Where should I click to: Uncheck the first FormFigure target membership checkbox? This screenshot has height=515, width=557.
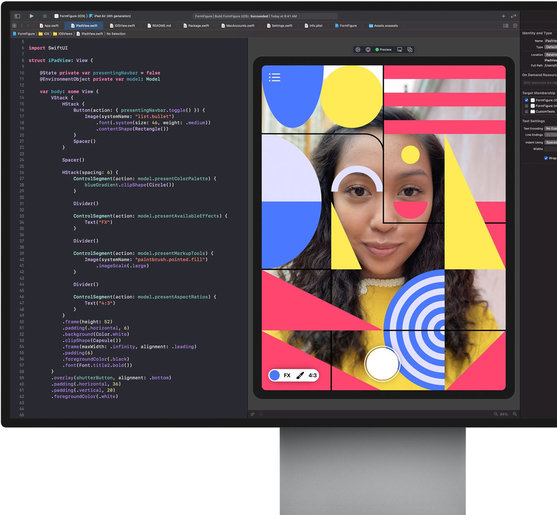[x=526, y=100]
